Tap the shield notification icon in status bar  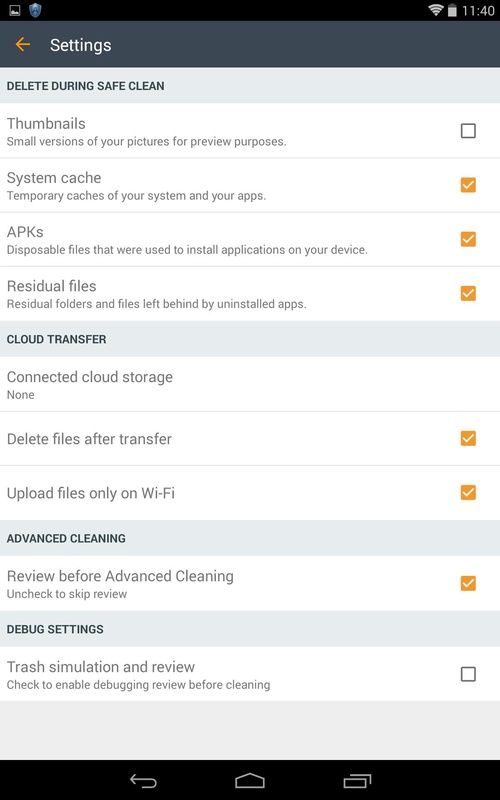35,10
